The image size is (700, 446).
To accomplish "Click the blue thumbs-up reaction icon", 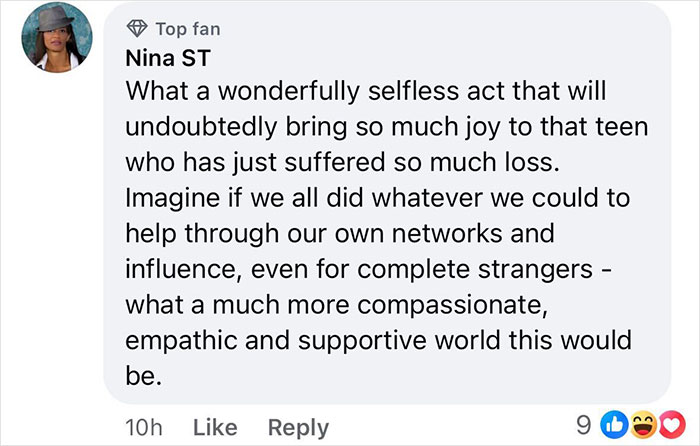I will click(616, 428).
